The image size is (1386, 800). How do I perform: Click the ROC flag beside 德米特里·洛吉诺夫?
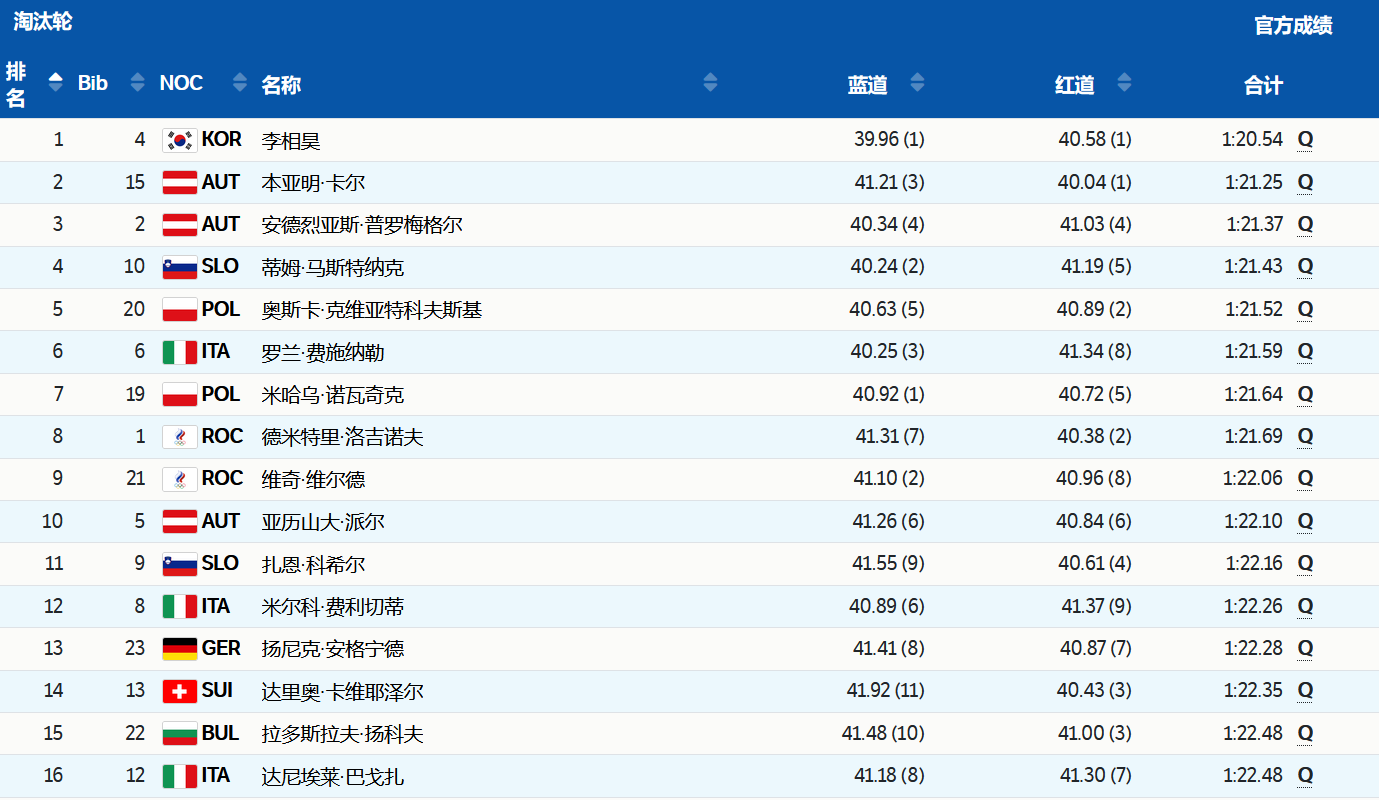pyautogui.click(x=180, y=437)
